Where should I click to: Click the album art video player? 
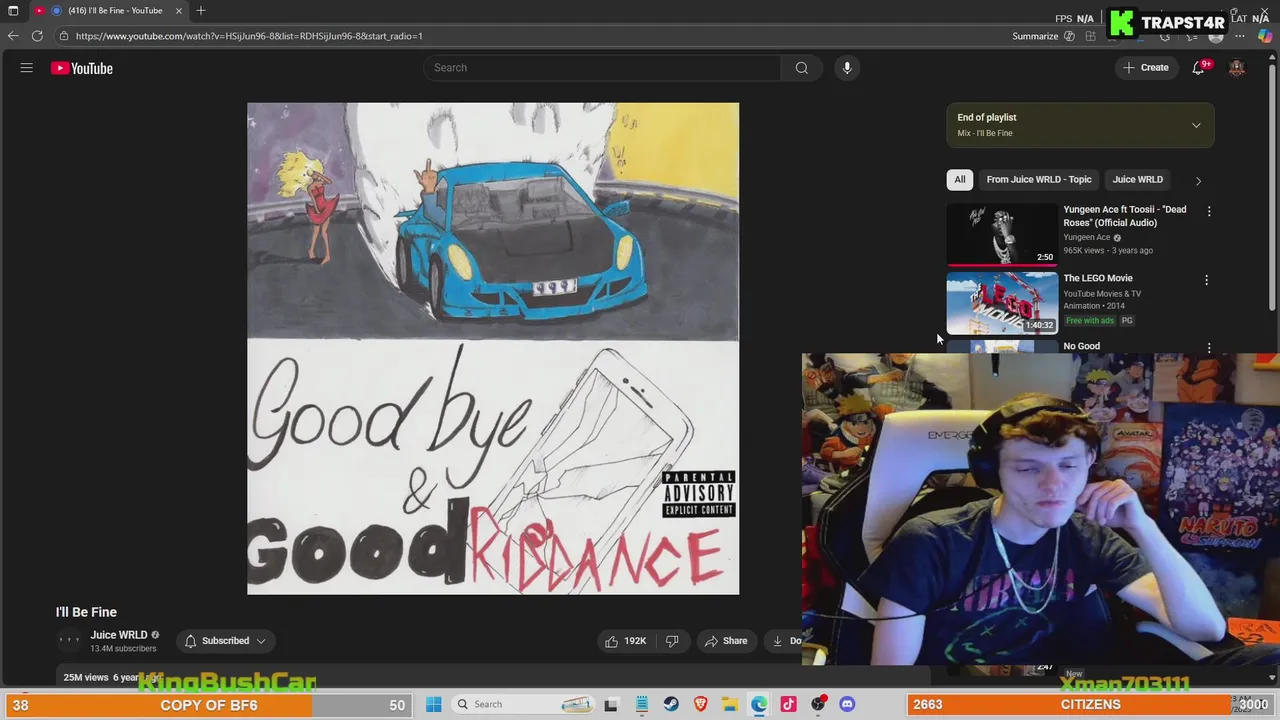(493, 348)
